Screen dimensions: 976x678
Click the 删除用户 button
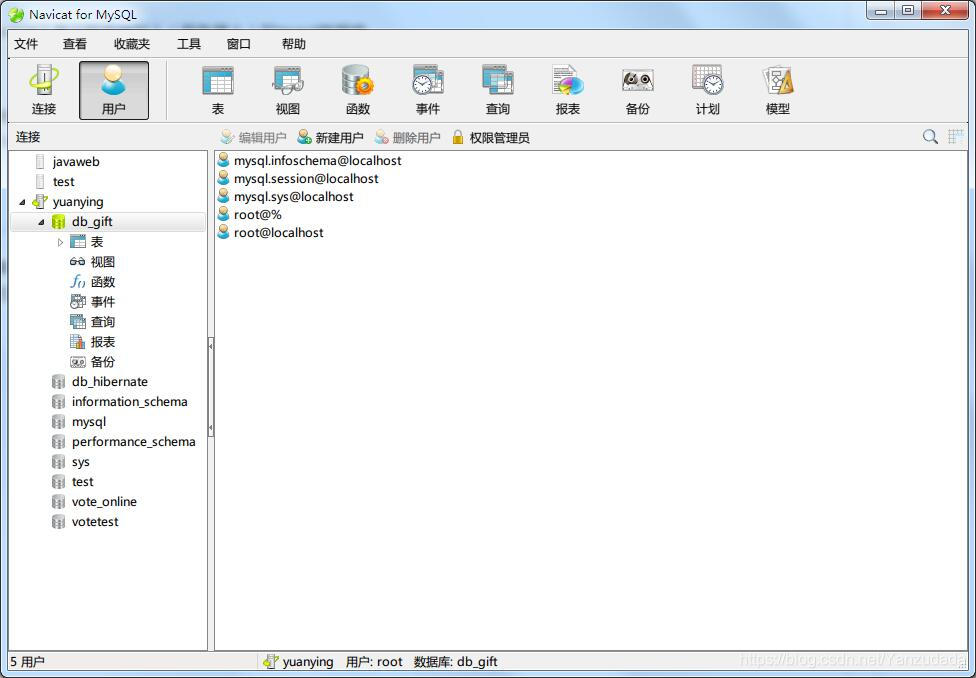pos(408,138)
